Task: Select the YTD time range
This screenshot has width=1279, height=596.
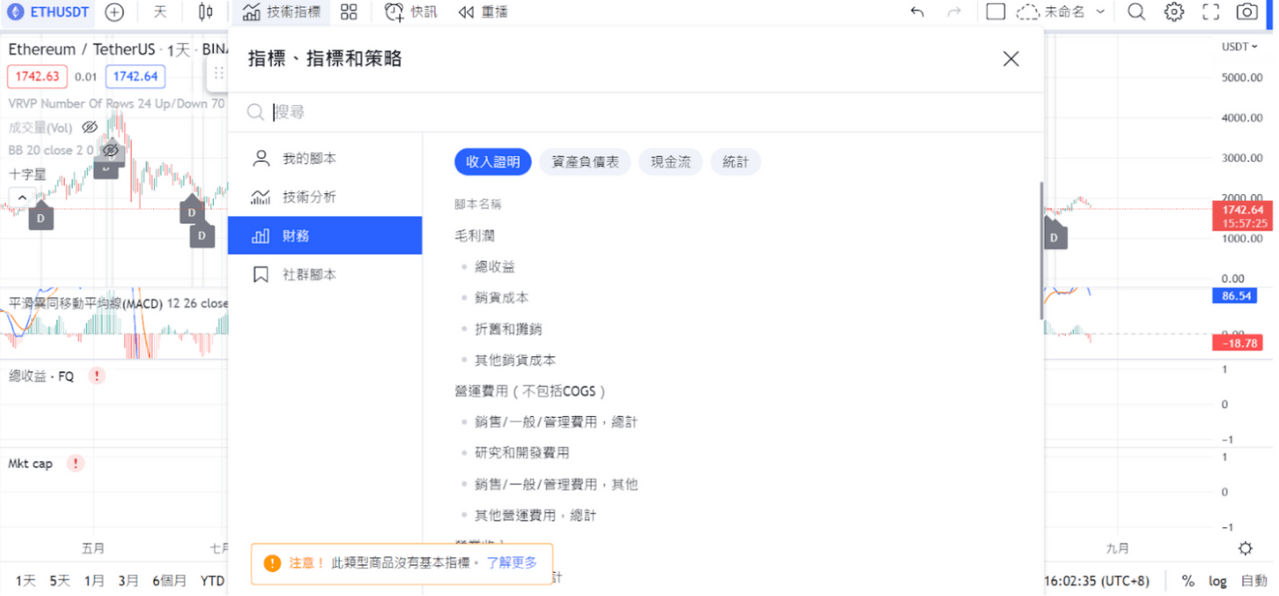Action: click(212, 580)
